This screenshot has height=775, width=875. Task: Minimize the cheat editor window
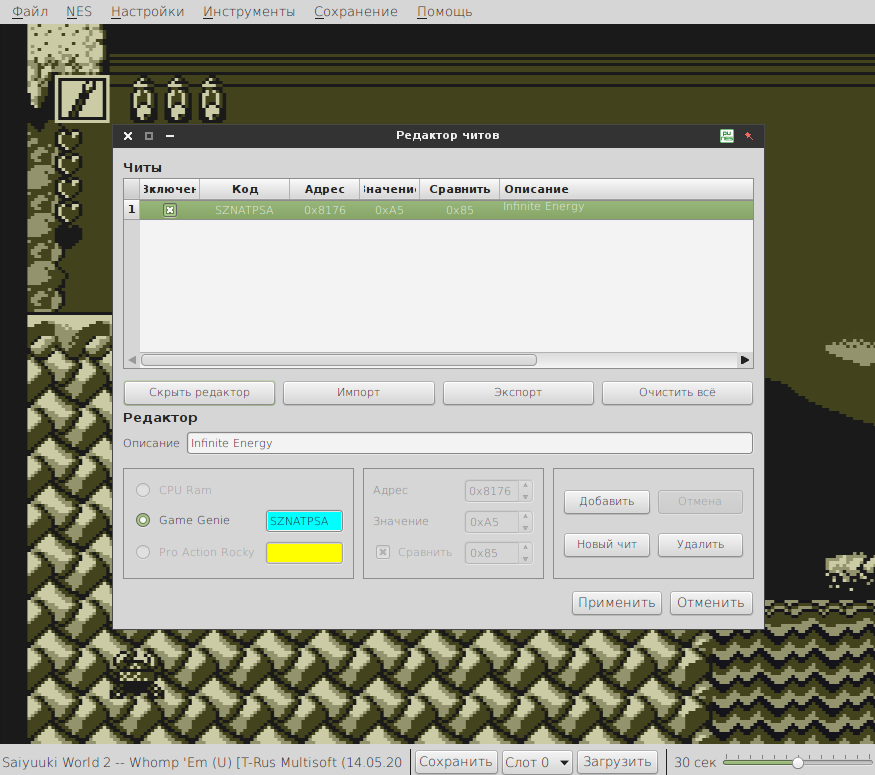pyautogui.click(x=170, y=136)
